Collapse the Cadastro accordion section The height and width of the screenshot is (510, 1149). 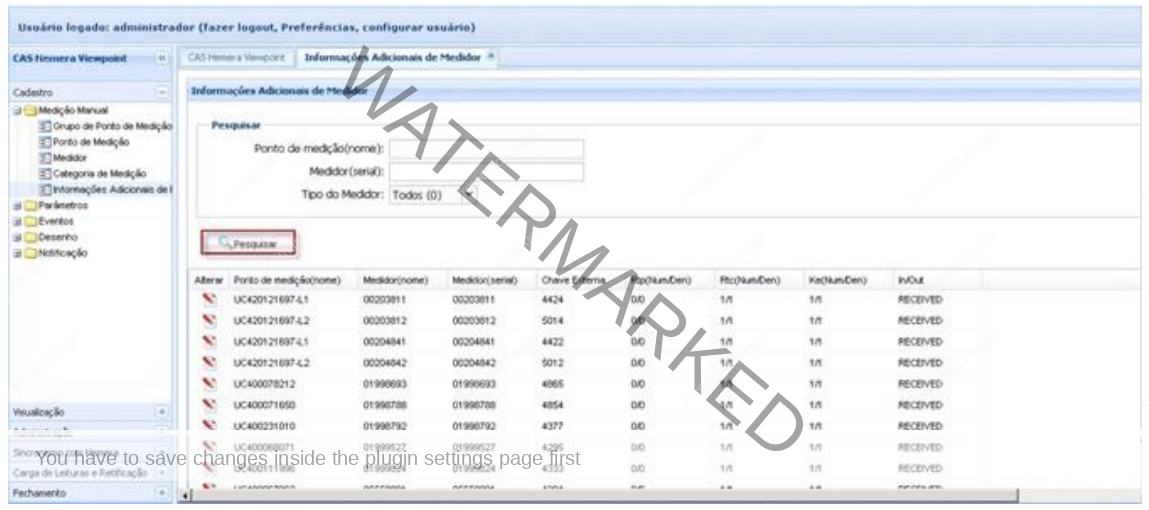tap(163, 92)
